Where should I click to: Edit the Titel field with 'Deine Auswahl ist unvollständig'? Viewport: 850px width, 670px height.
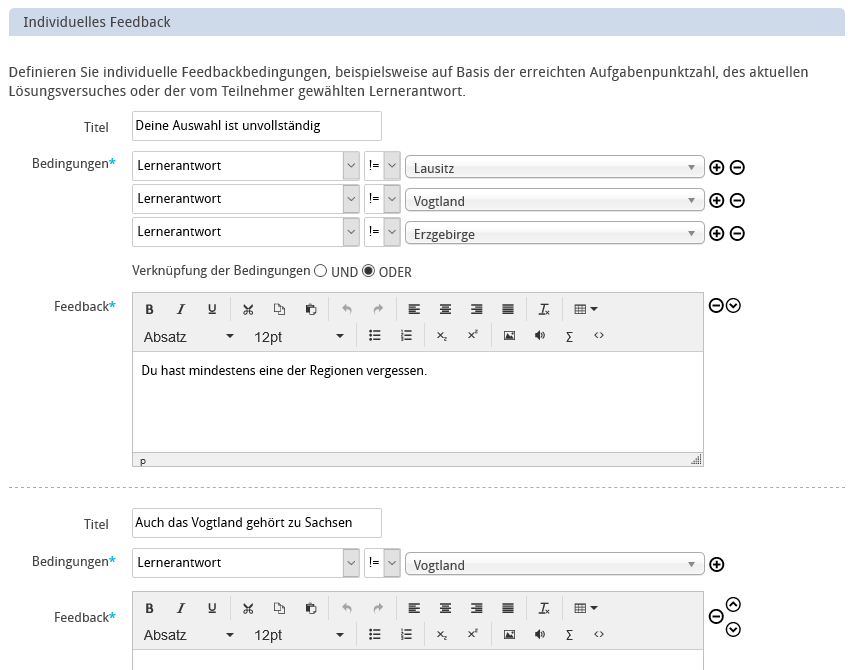[255, 125]
